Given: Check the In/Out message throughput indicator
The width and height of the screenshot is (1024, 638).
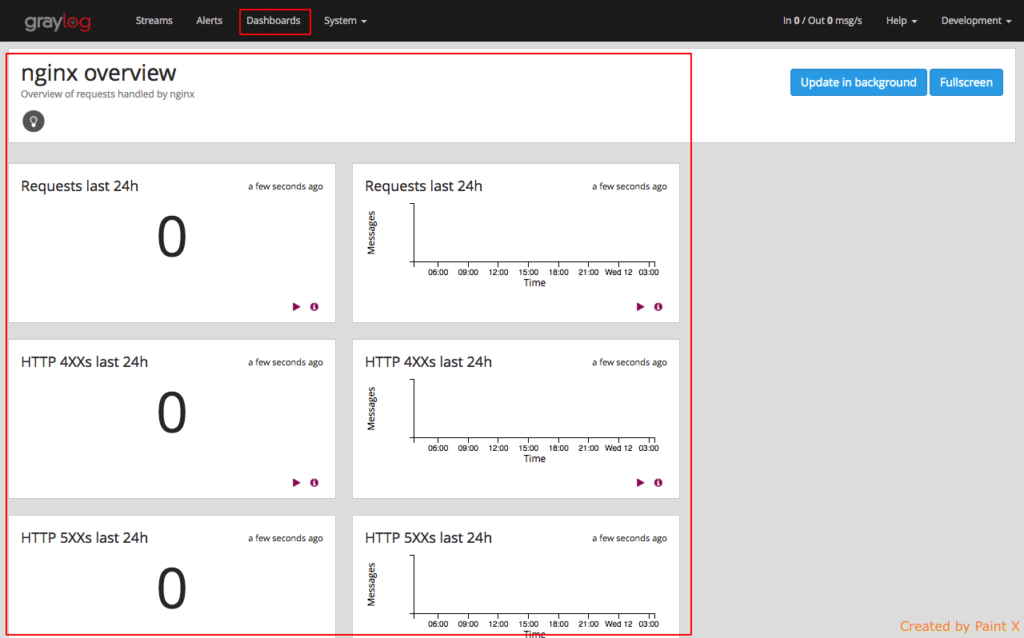Looking at the screenshot, I should point(822,20).
